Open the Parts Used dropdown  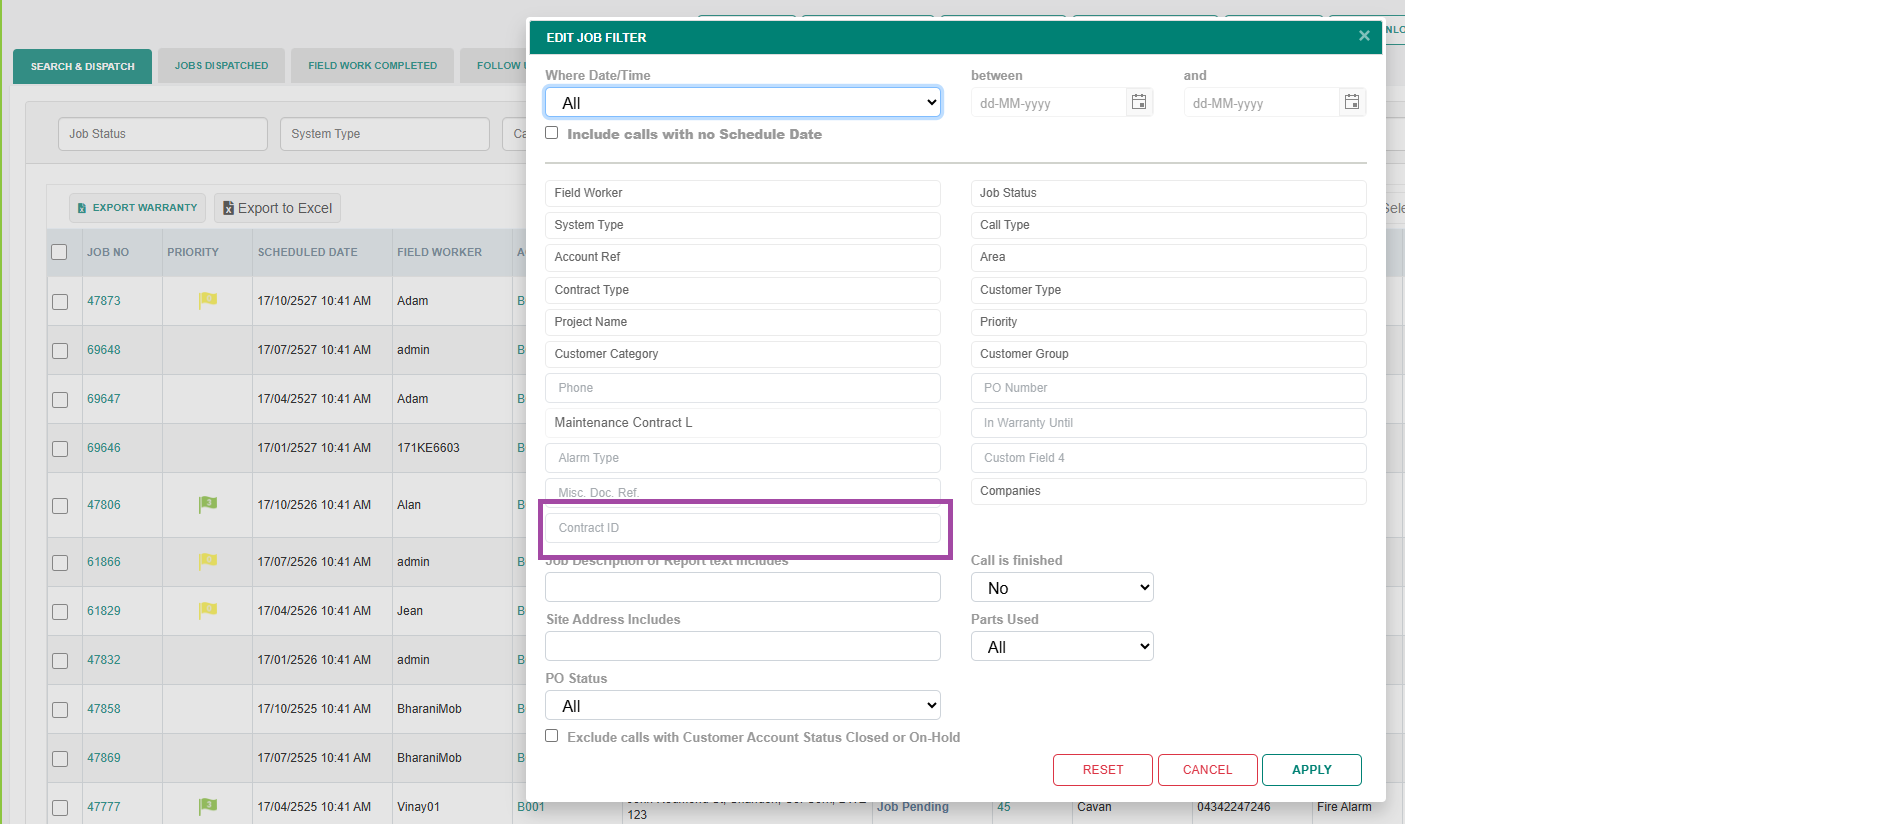pos(1062,646)
